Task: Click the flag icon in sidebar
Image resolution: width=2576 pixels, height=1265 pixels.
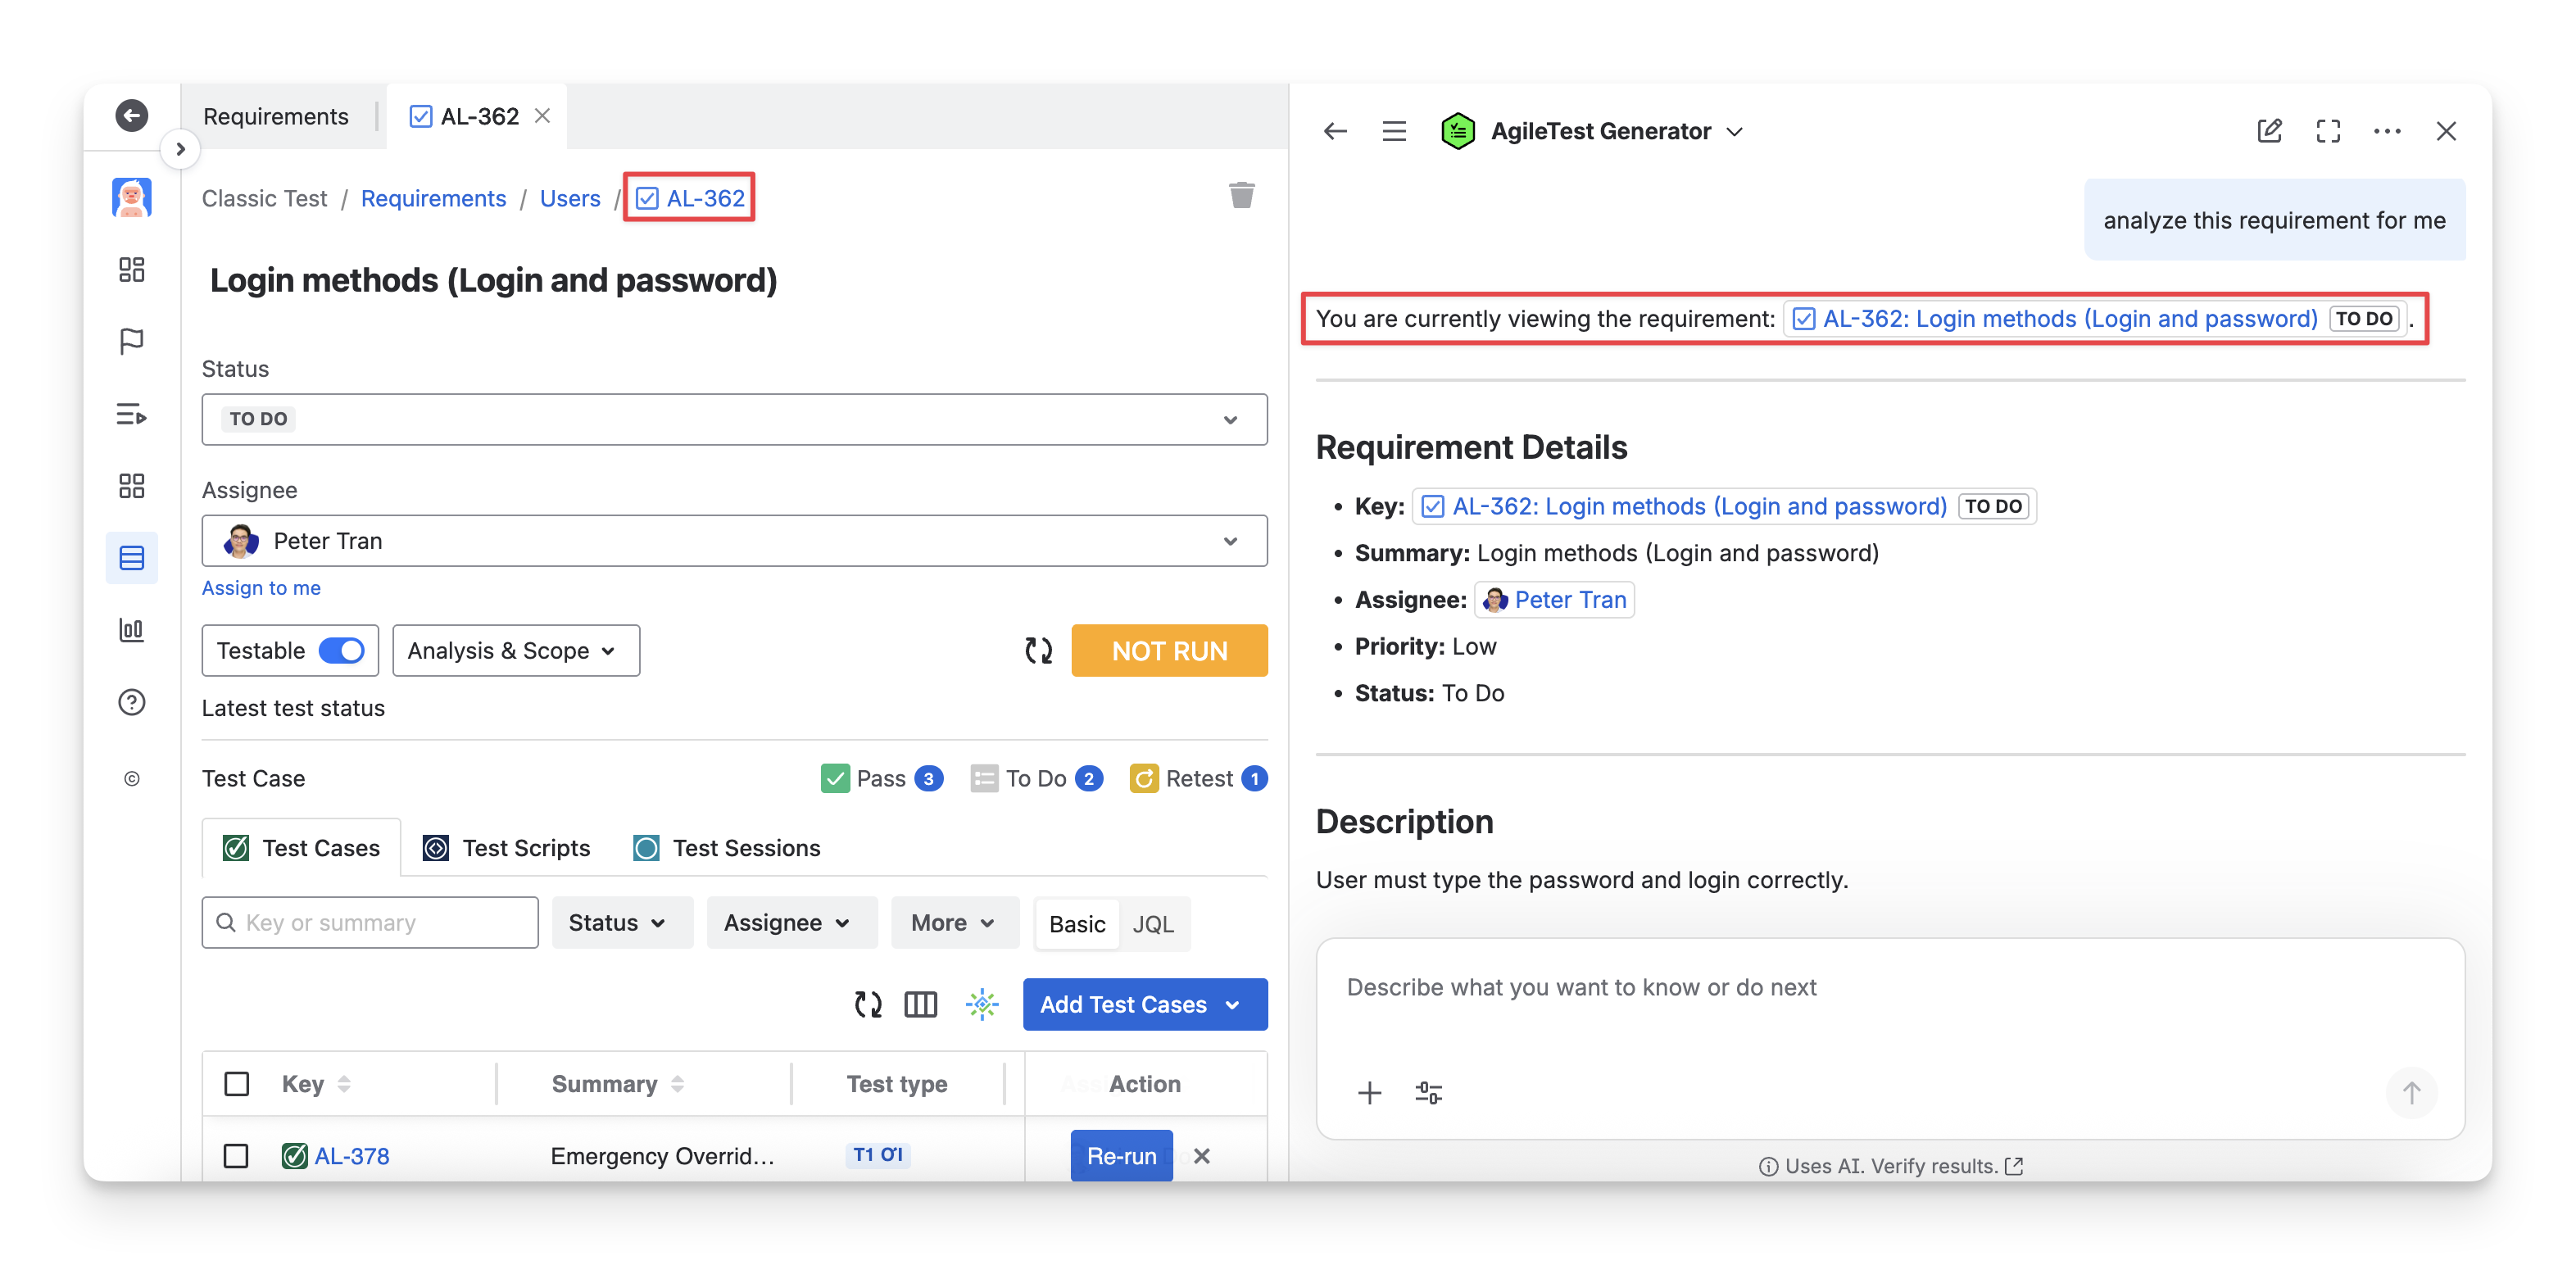Action: [x=131, y=342]
